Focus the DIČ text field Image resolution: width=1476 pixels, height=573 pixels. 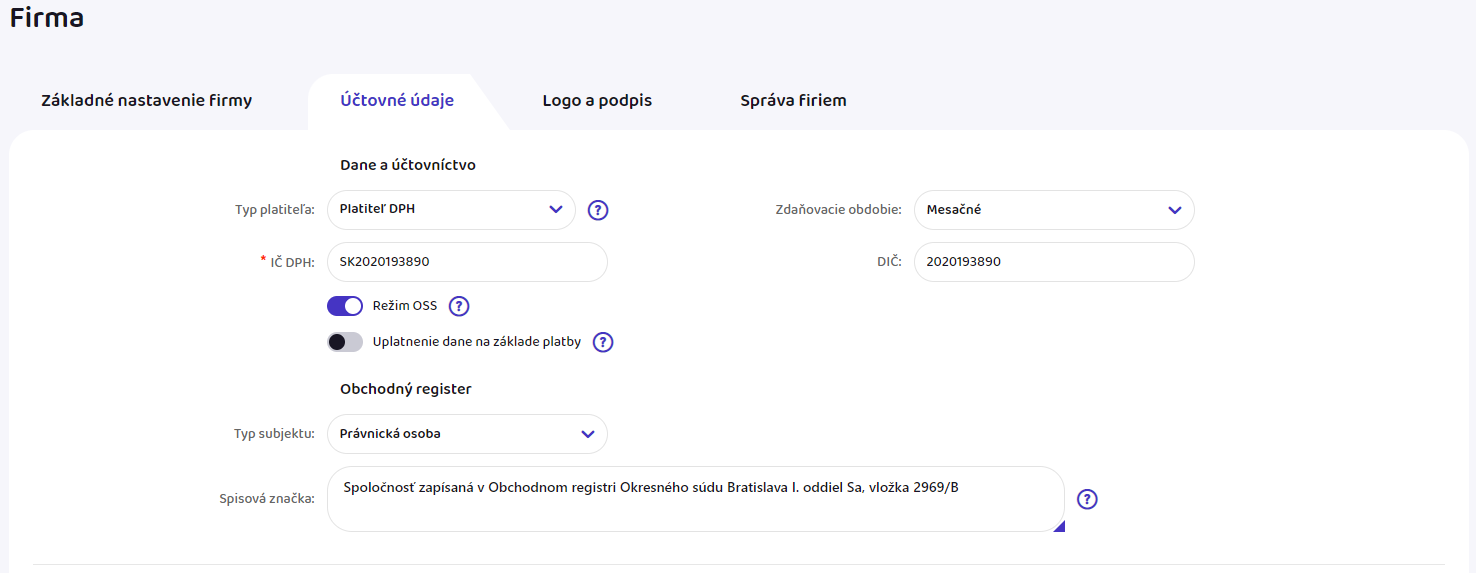(1054, 262)
